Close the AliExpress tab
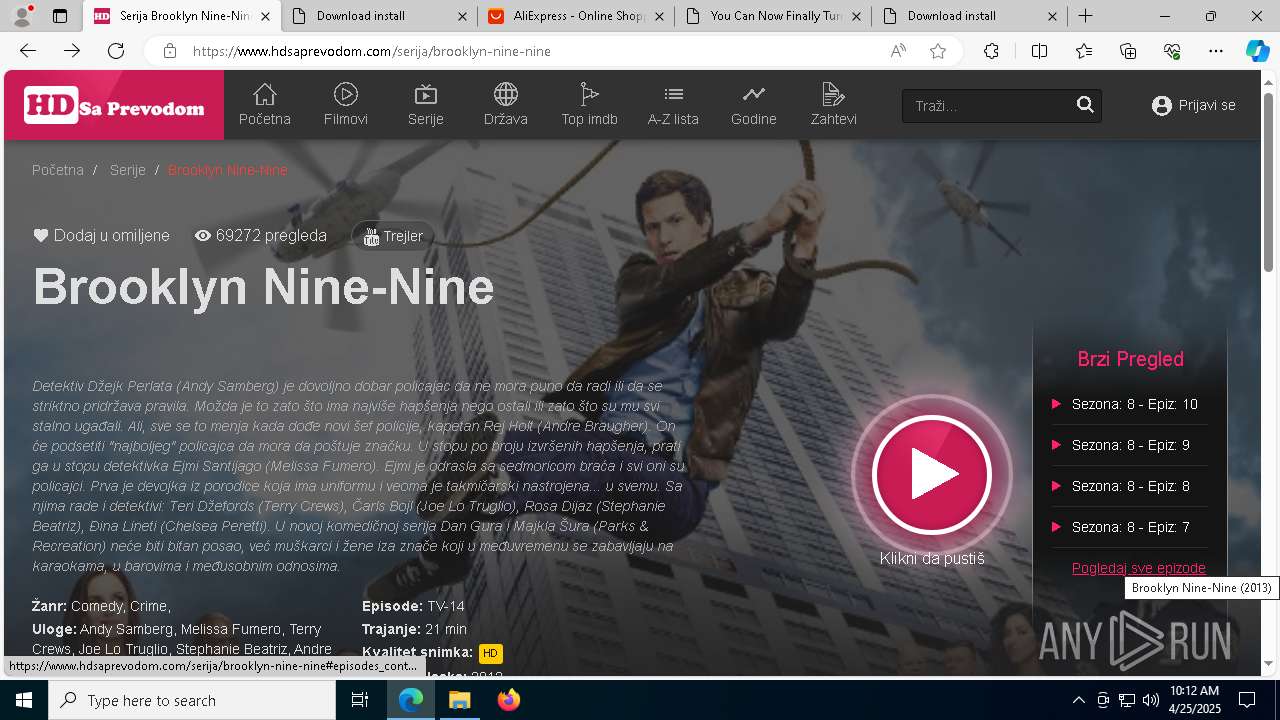The width and height of the screenshot is (1280, 720). (x=659, y=16)
